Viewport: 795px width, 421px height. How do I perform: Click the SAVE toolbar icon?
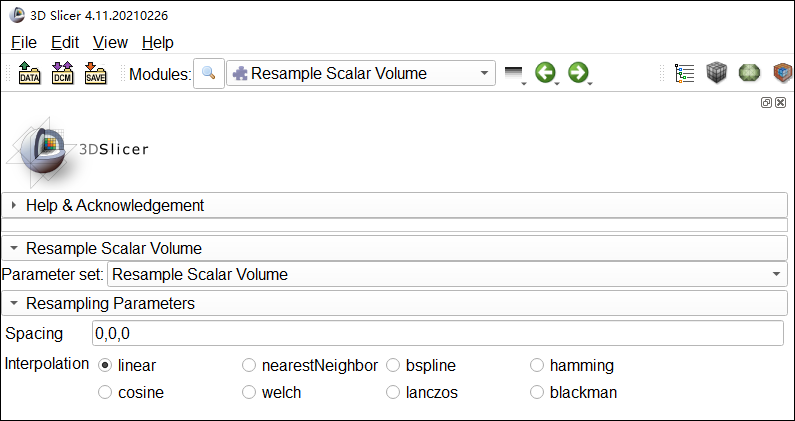click(95, 73)
